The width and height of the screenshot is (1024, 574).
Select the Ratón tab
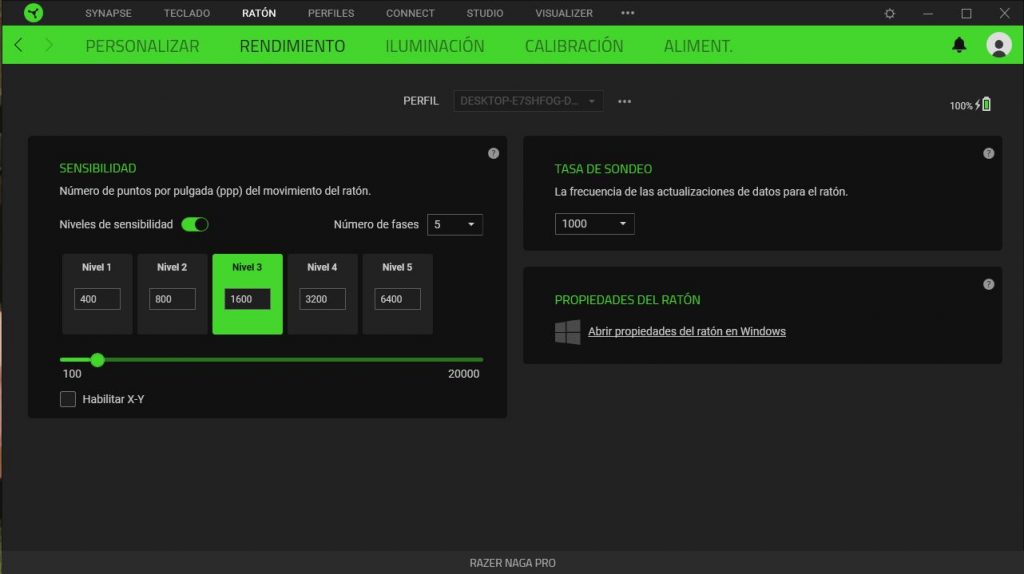click(x=259, y=13)
